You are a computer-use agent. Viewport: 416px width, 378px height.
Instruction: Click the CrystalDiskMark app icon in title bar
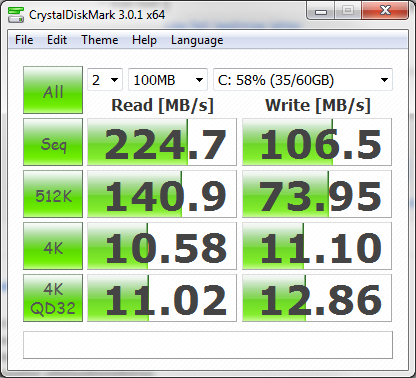point(16,15)
